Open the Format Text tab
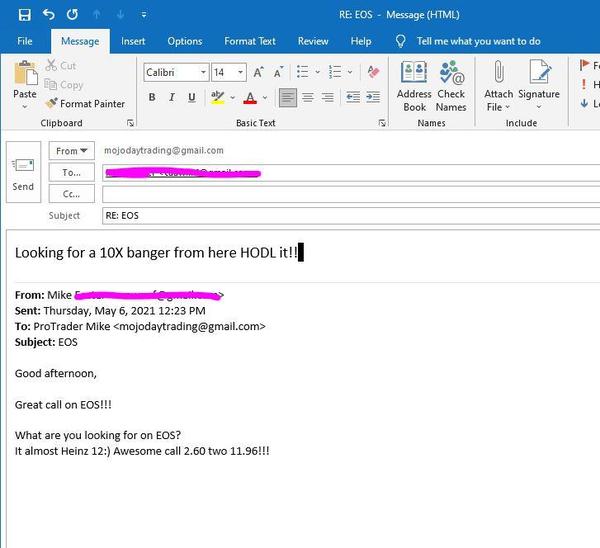 (x=250, y=41)
